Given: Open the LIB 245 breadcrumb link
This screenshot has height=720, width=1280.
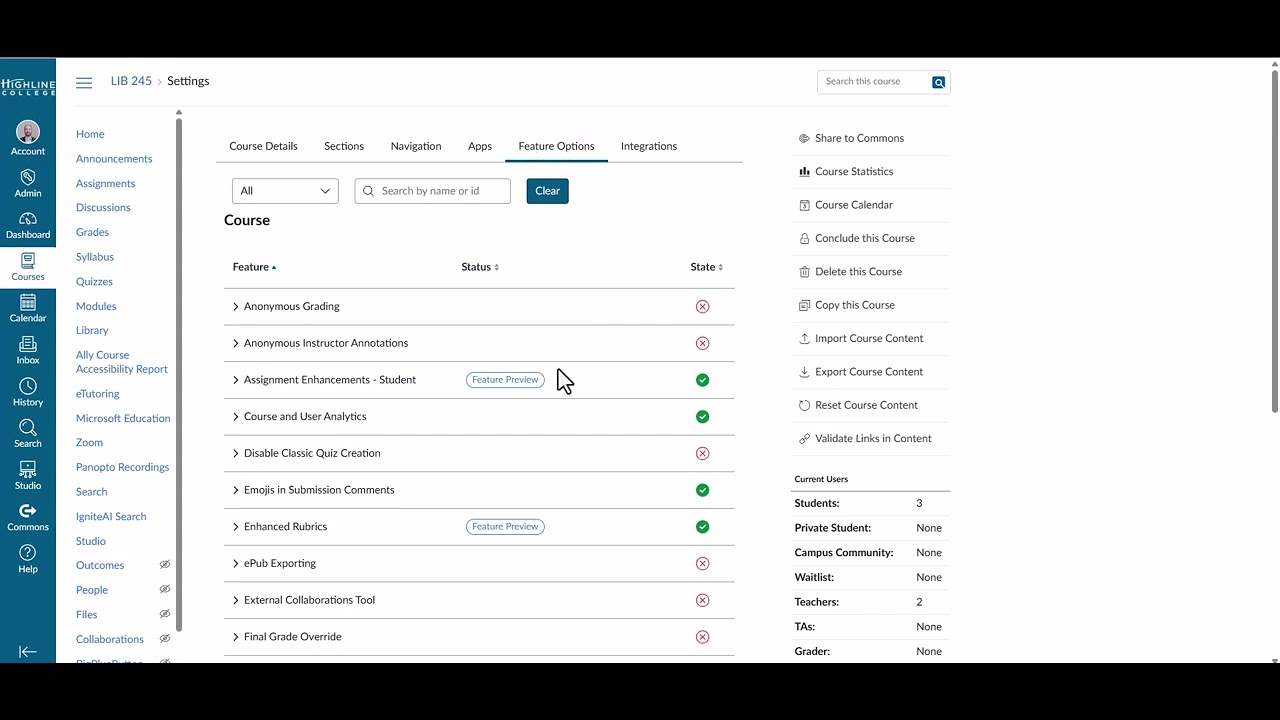Looking at the screenshot, I should (131, 81).
